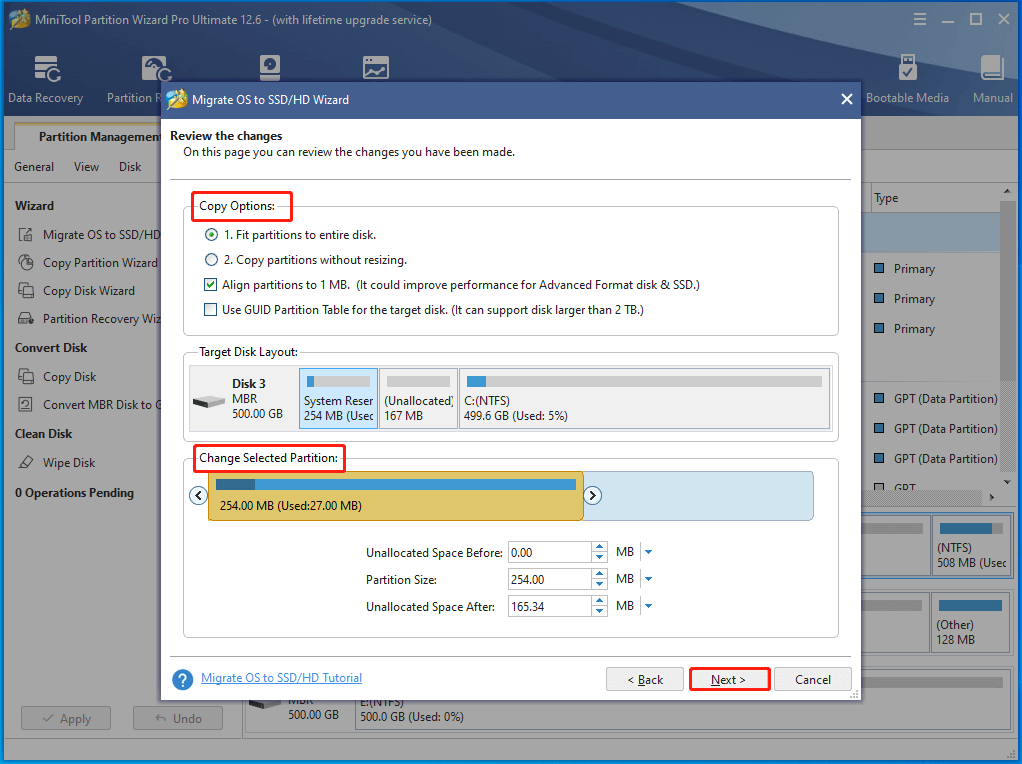The image size is (1022, 764).
Task: Click inside the Partition Size field
Action: [550, 578]
